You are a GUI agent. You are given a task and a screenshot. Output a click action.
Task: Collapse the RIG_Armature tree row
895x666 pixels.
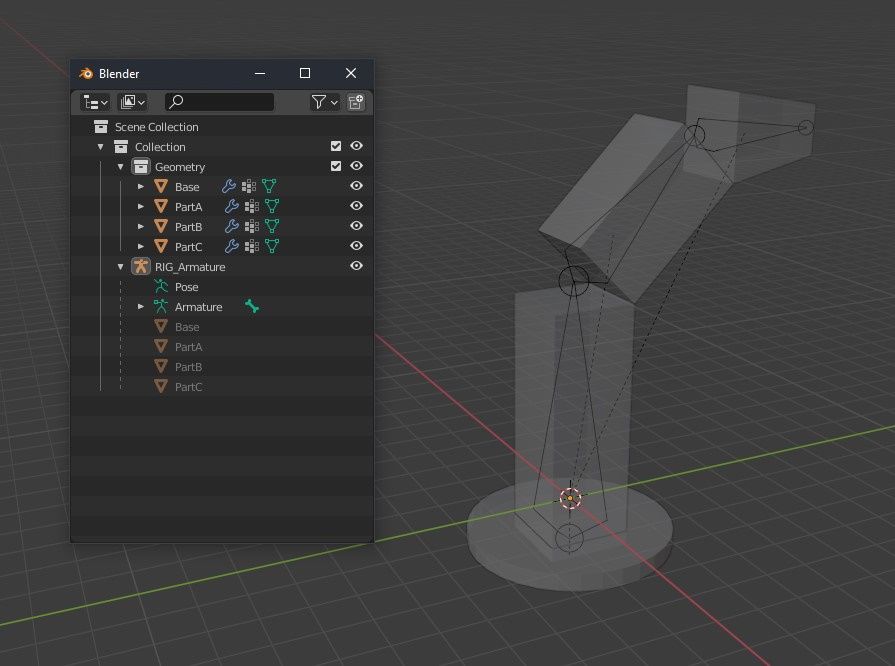pyautogui.click(x=120, y=267)
